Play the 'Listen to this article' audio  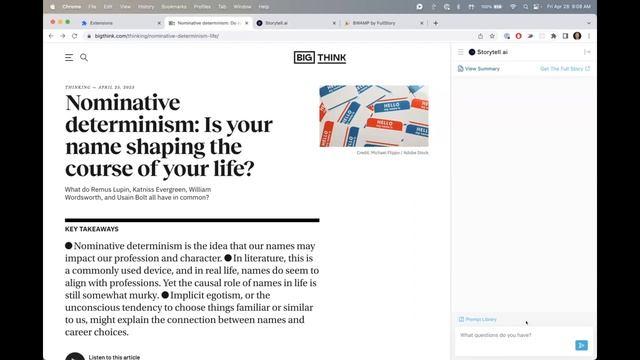point(75,356)
